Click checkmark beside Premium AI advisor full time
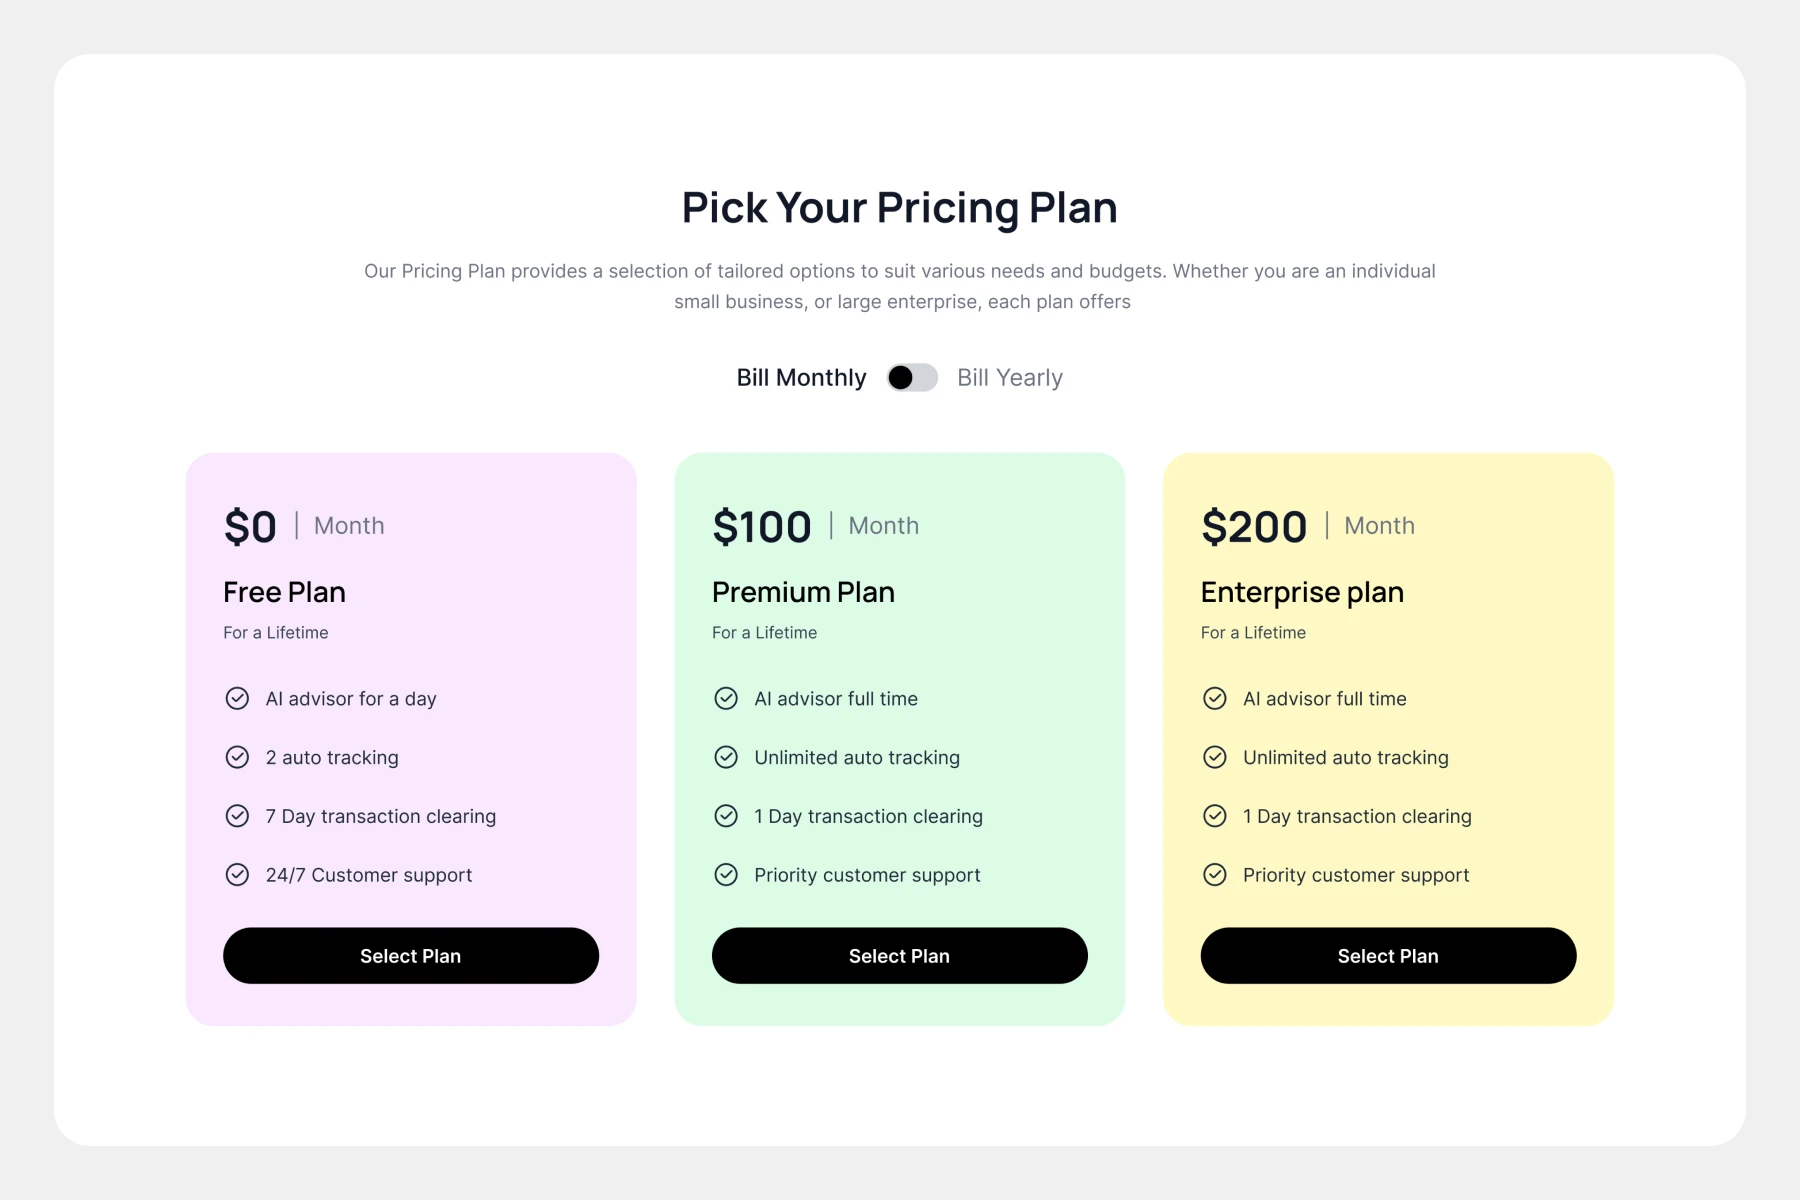This screenshot has height=1200, width=1800. [726, 698]
